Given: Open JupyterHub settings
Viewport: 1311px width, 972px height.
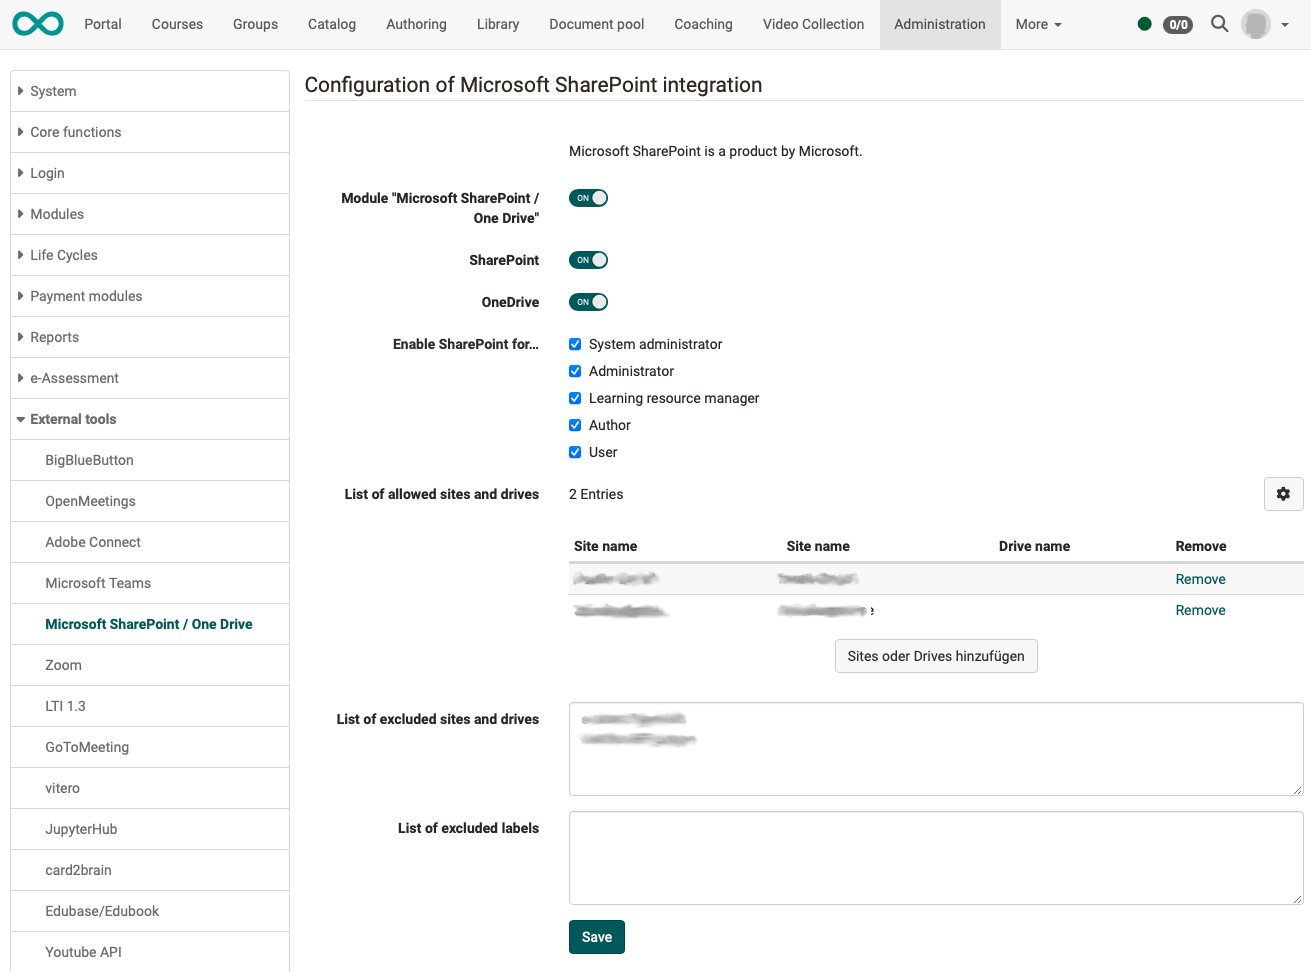Looking at the screenshot, I should (x=150, y=829).
